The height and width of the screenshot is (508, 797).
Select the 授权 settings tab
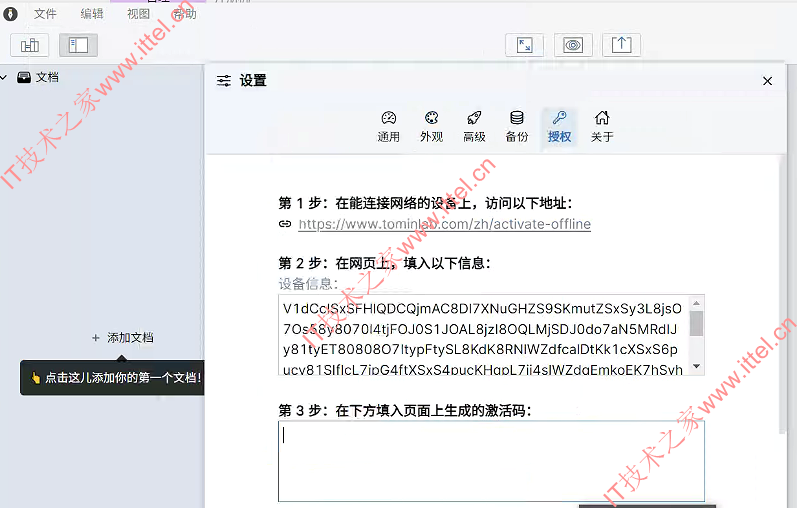click(x=560, y=127)
